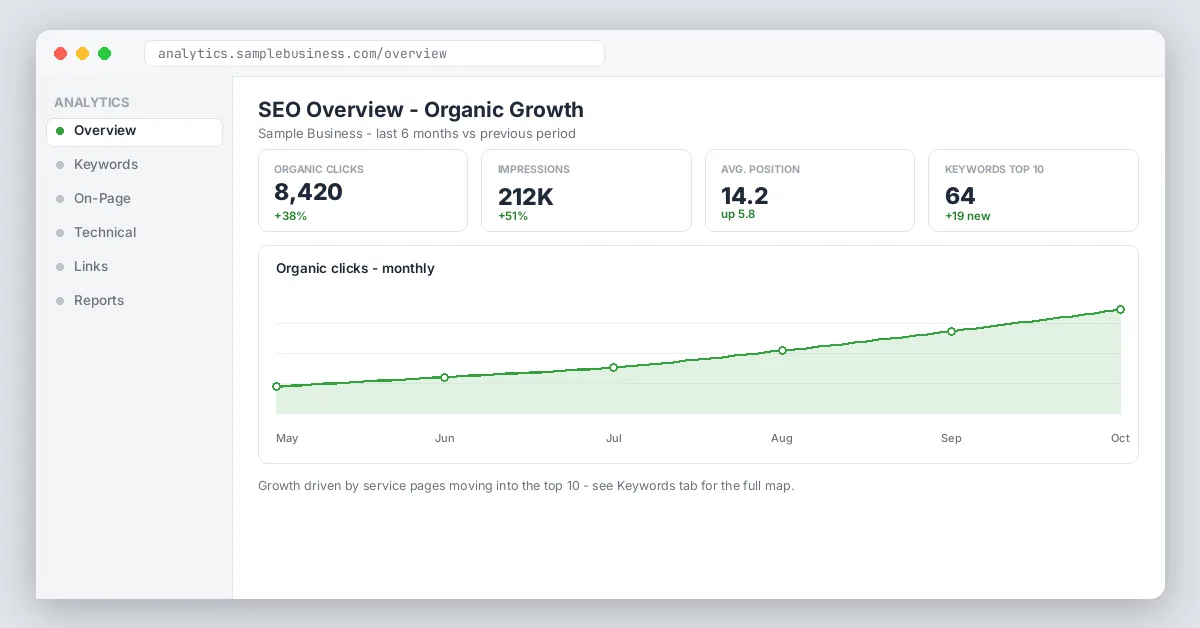Click the '+19 new' keywords value

pyautogui.click(x=968, y=216)
